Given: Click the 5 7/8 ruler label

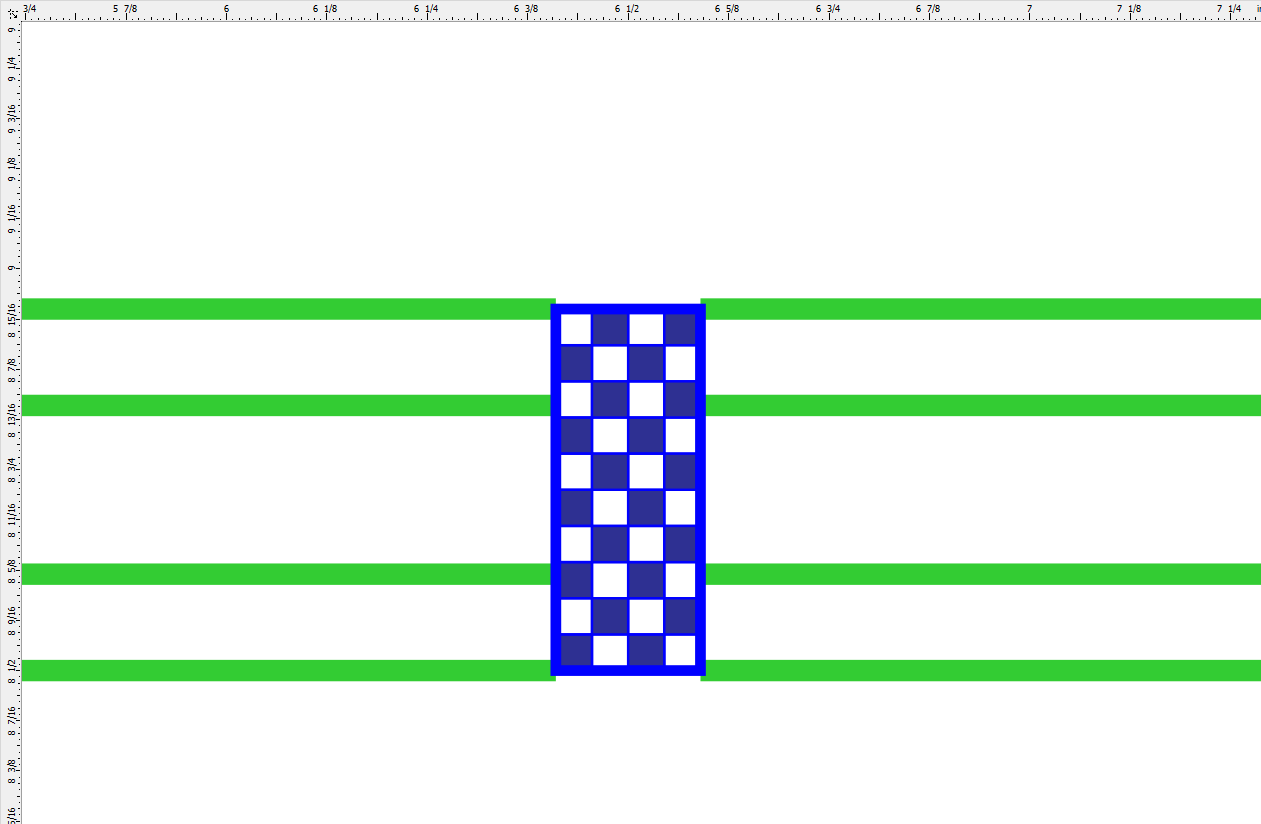Looking at the screenshot, I should (x=123, y=8).
